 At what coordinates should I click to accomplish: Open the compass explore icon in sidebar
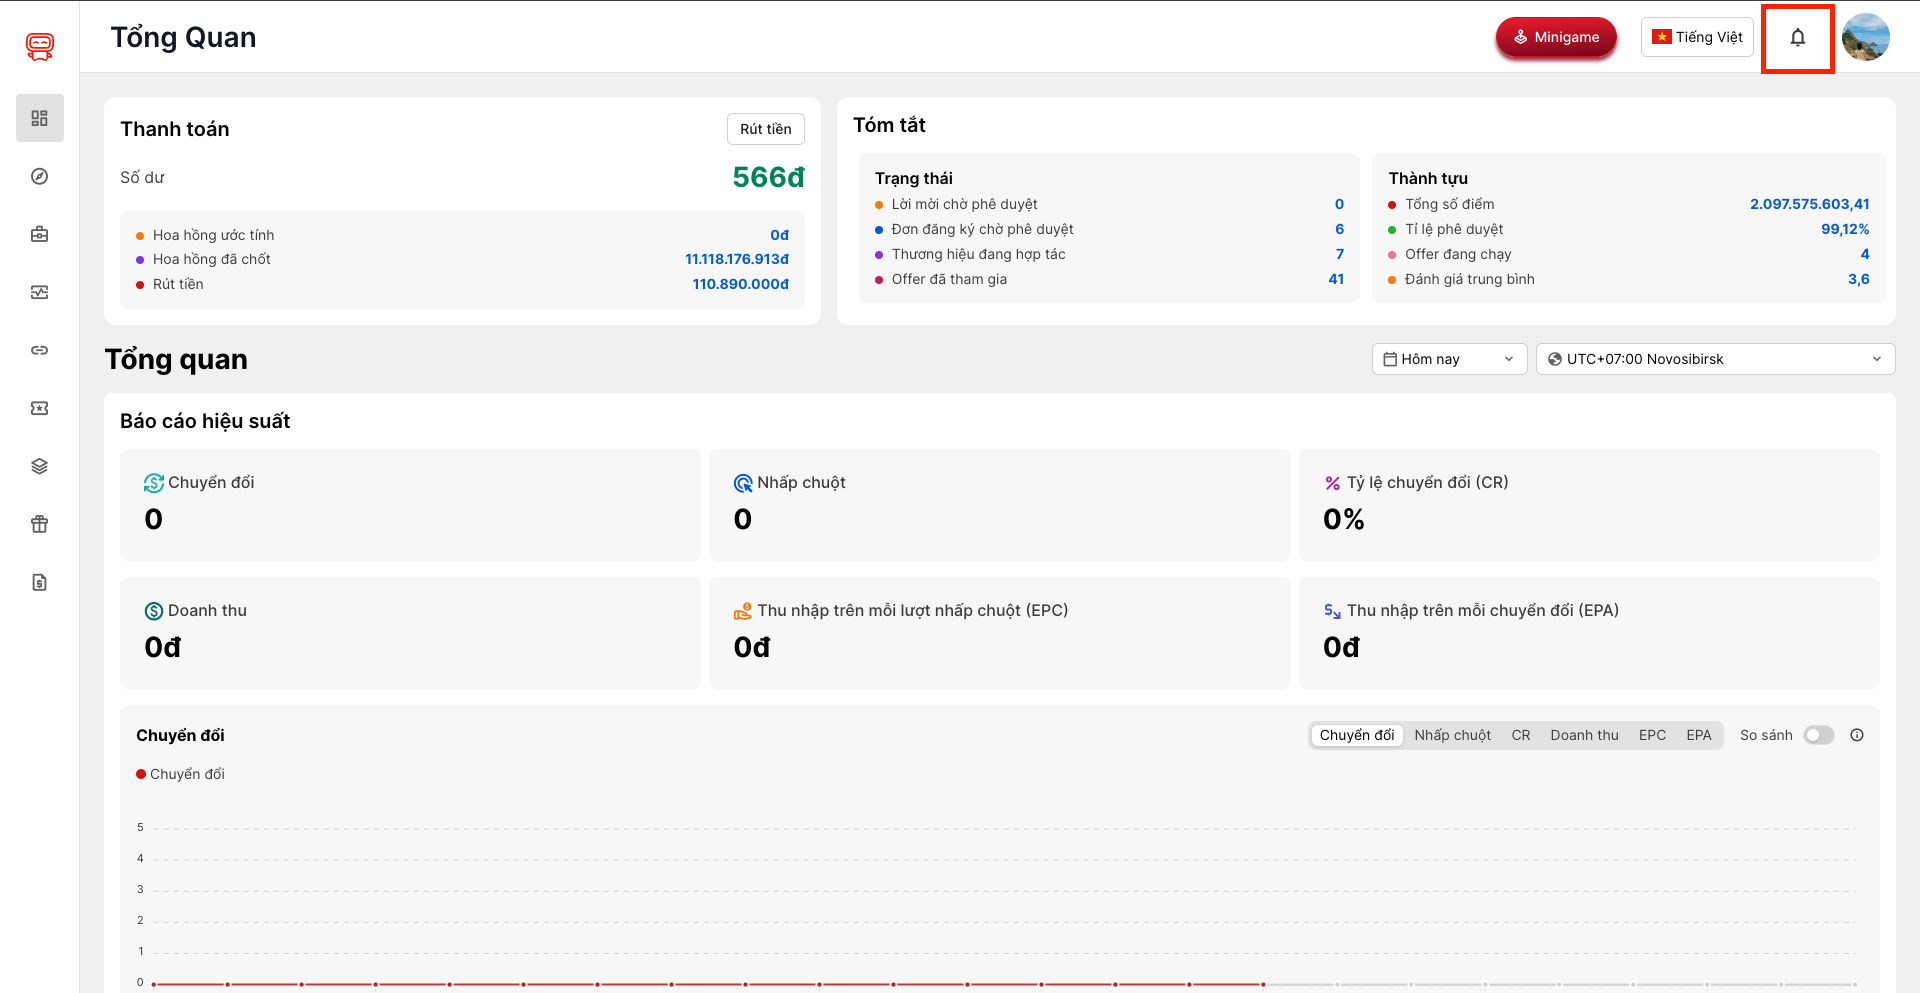tap(40, 176)
